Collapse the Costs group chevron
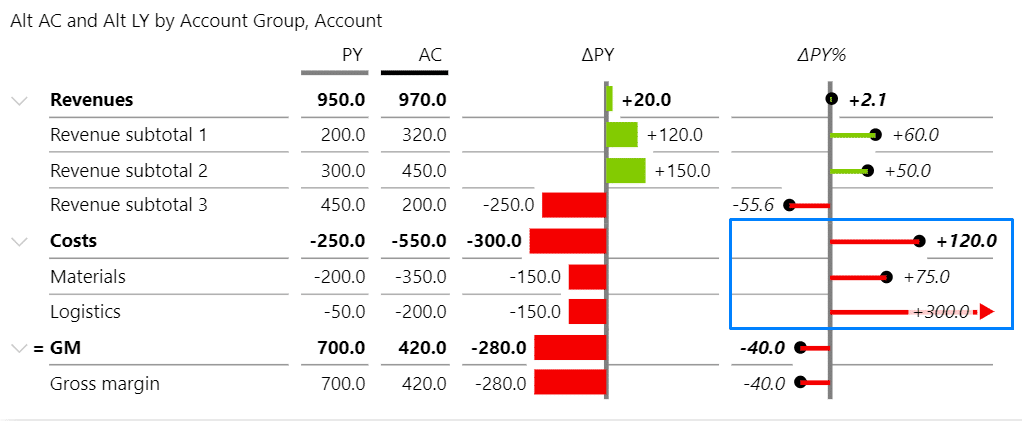 [x=18, y=241]
